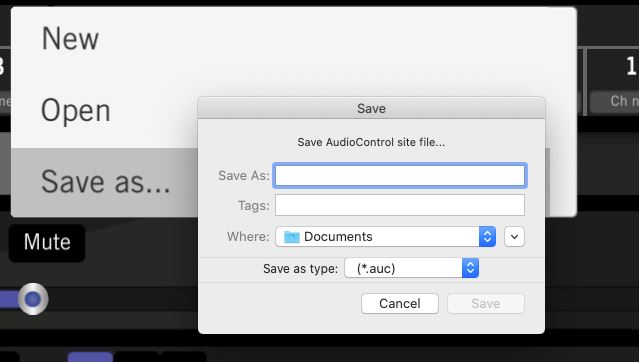The height and width of the screenshot is (363, 640).
Task: Select the Save as... menu entry
Action: click(x=106, y=182)
